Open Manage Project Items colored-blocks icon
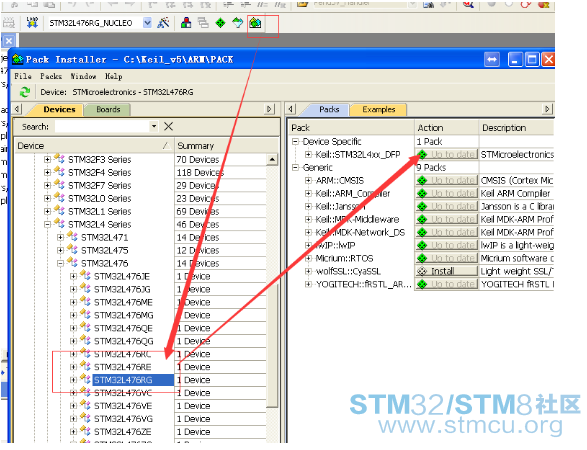 tap(186, 23)
